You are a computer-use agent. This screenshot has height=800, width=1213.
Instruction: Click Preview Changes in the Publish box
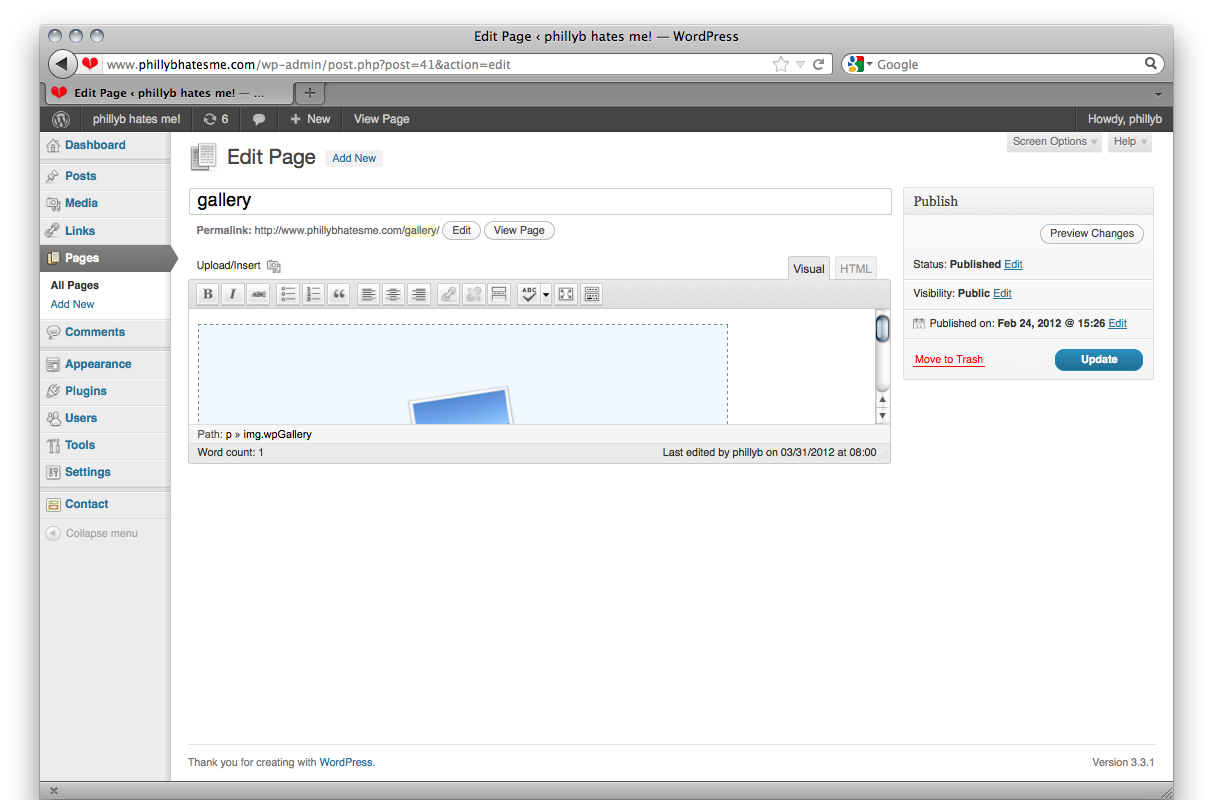1091,233
